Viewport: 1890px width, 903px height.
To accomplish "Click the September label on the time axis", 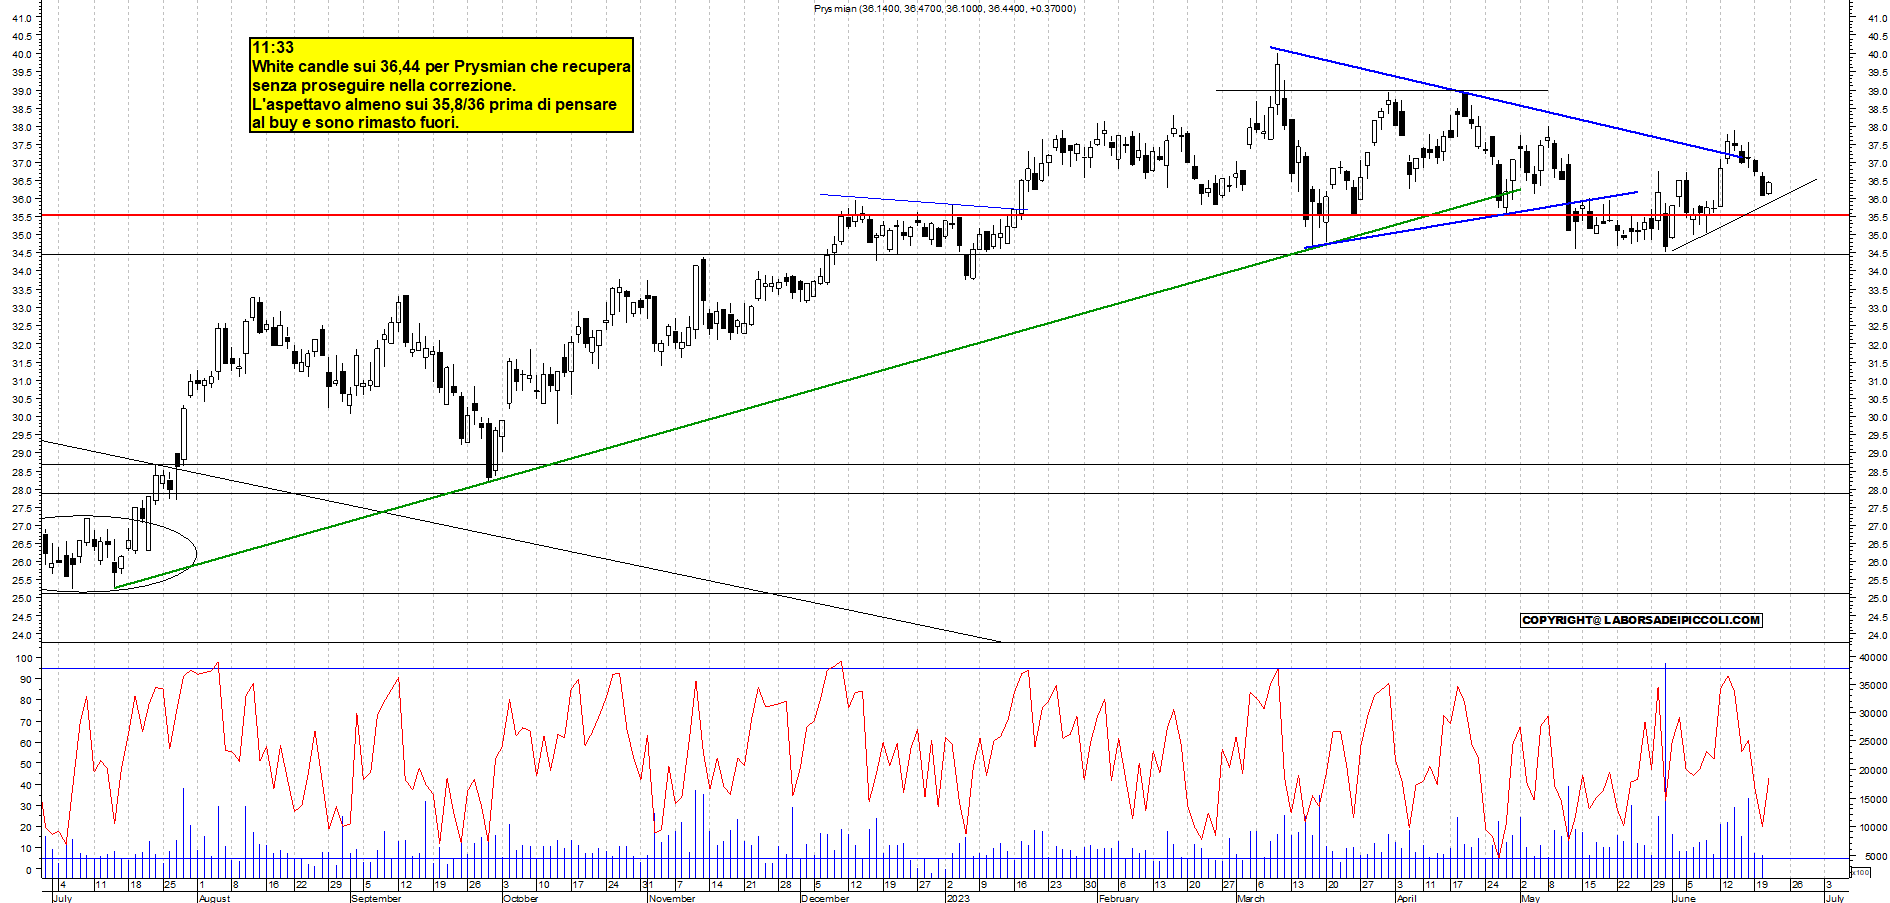I will tap(376, 898).
